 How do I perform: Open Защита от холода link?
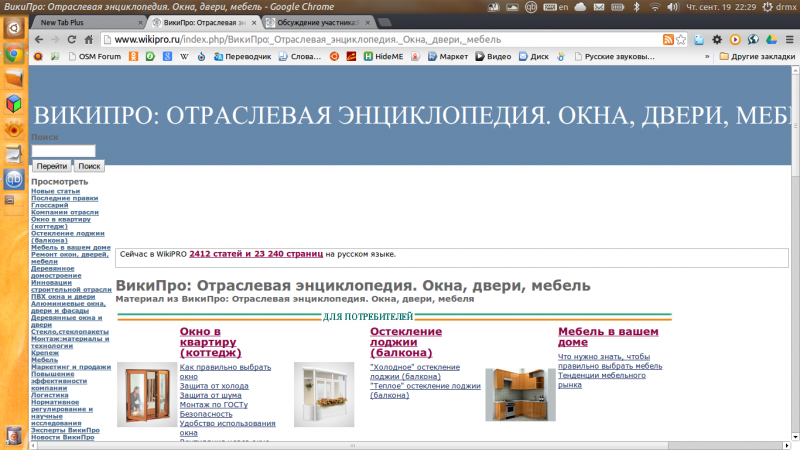[x=214, y=386]
